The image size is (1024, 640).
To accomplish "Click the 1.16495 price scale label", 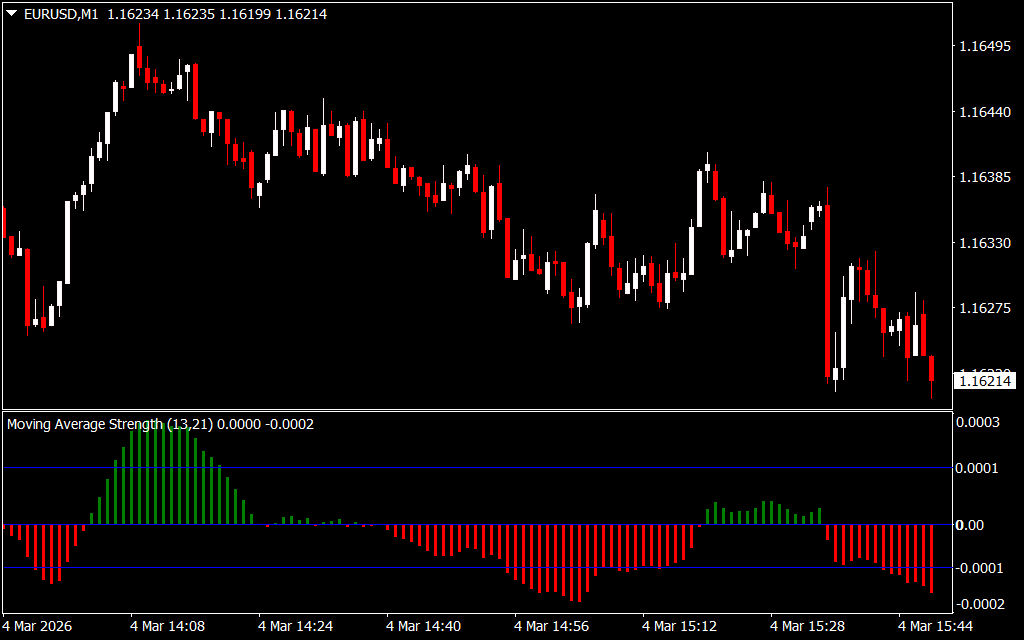I will [985, 47].
